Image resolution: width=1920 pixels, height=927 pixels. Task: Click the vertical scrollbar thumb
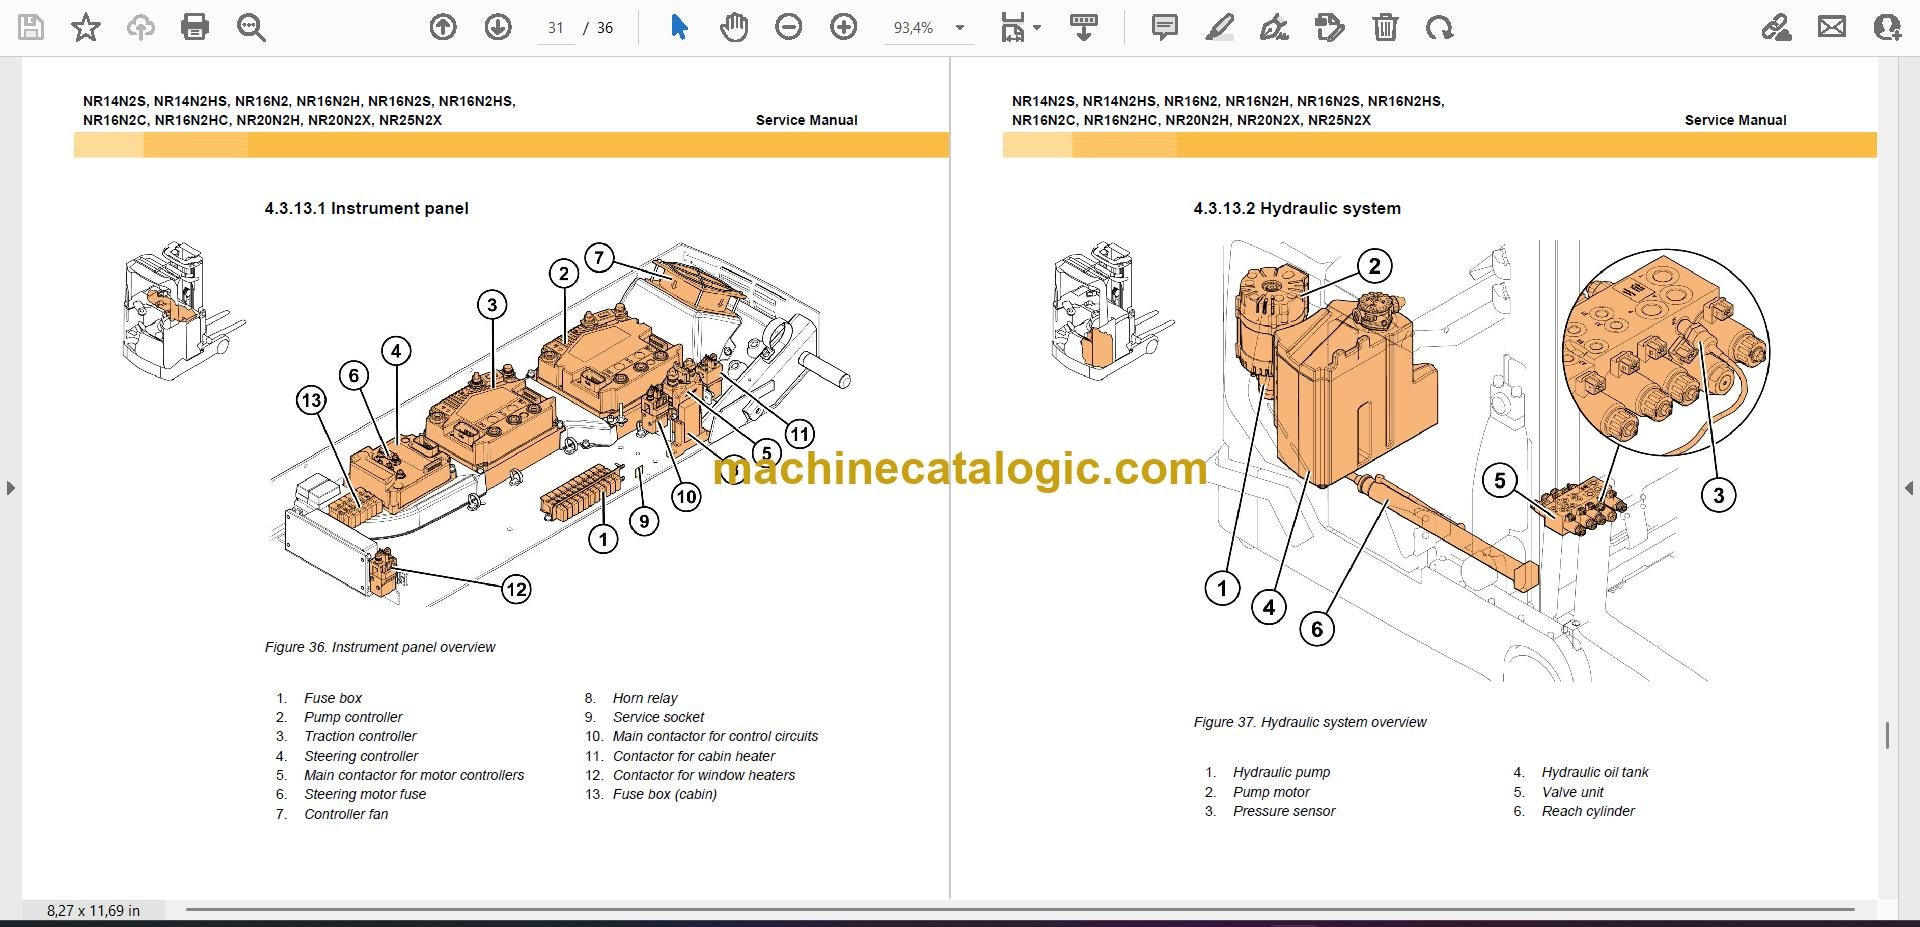coord(1887,736)
